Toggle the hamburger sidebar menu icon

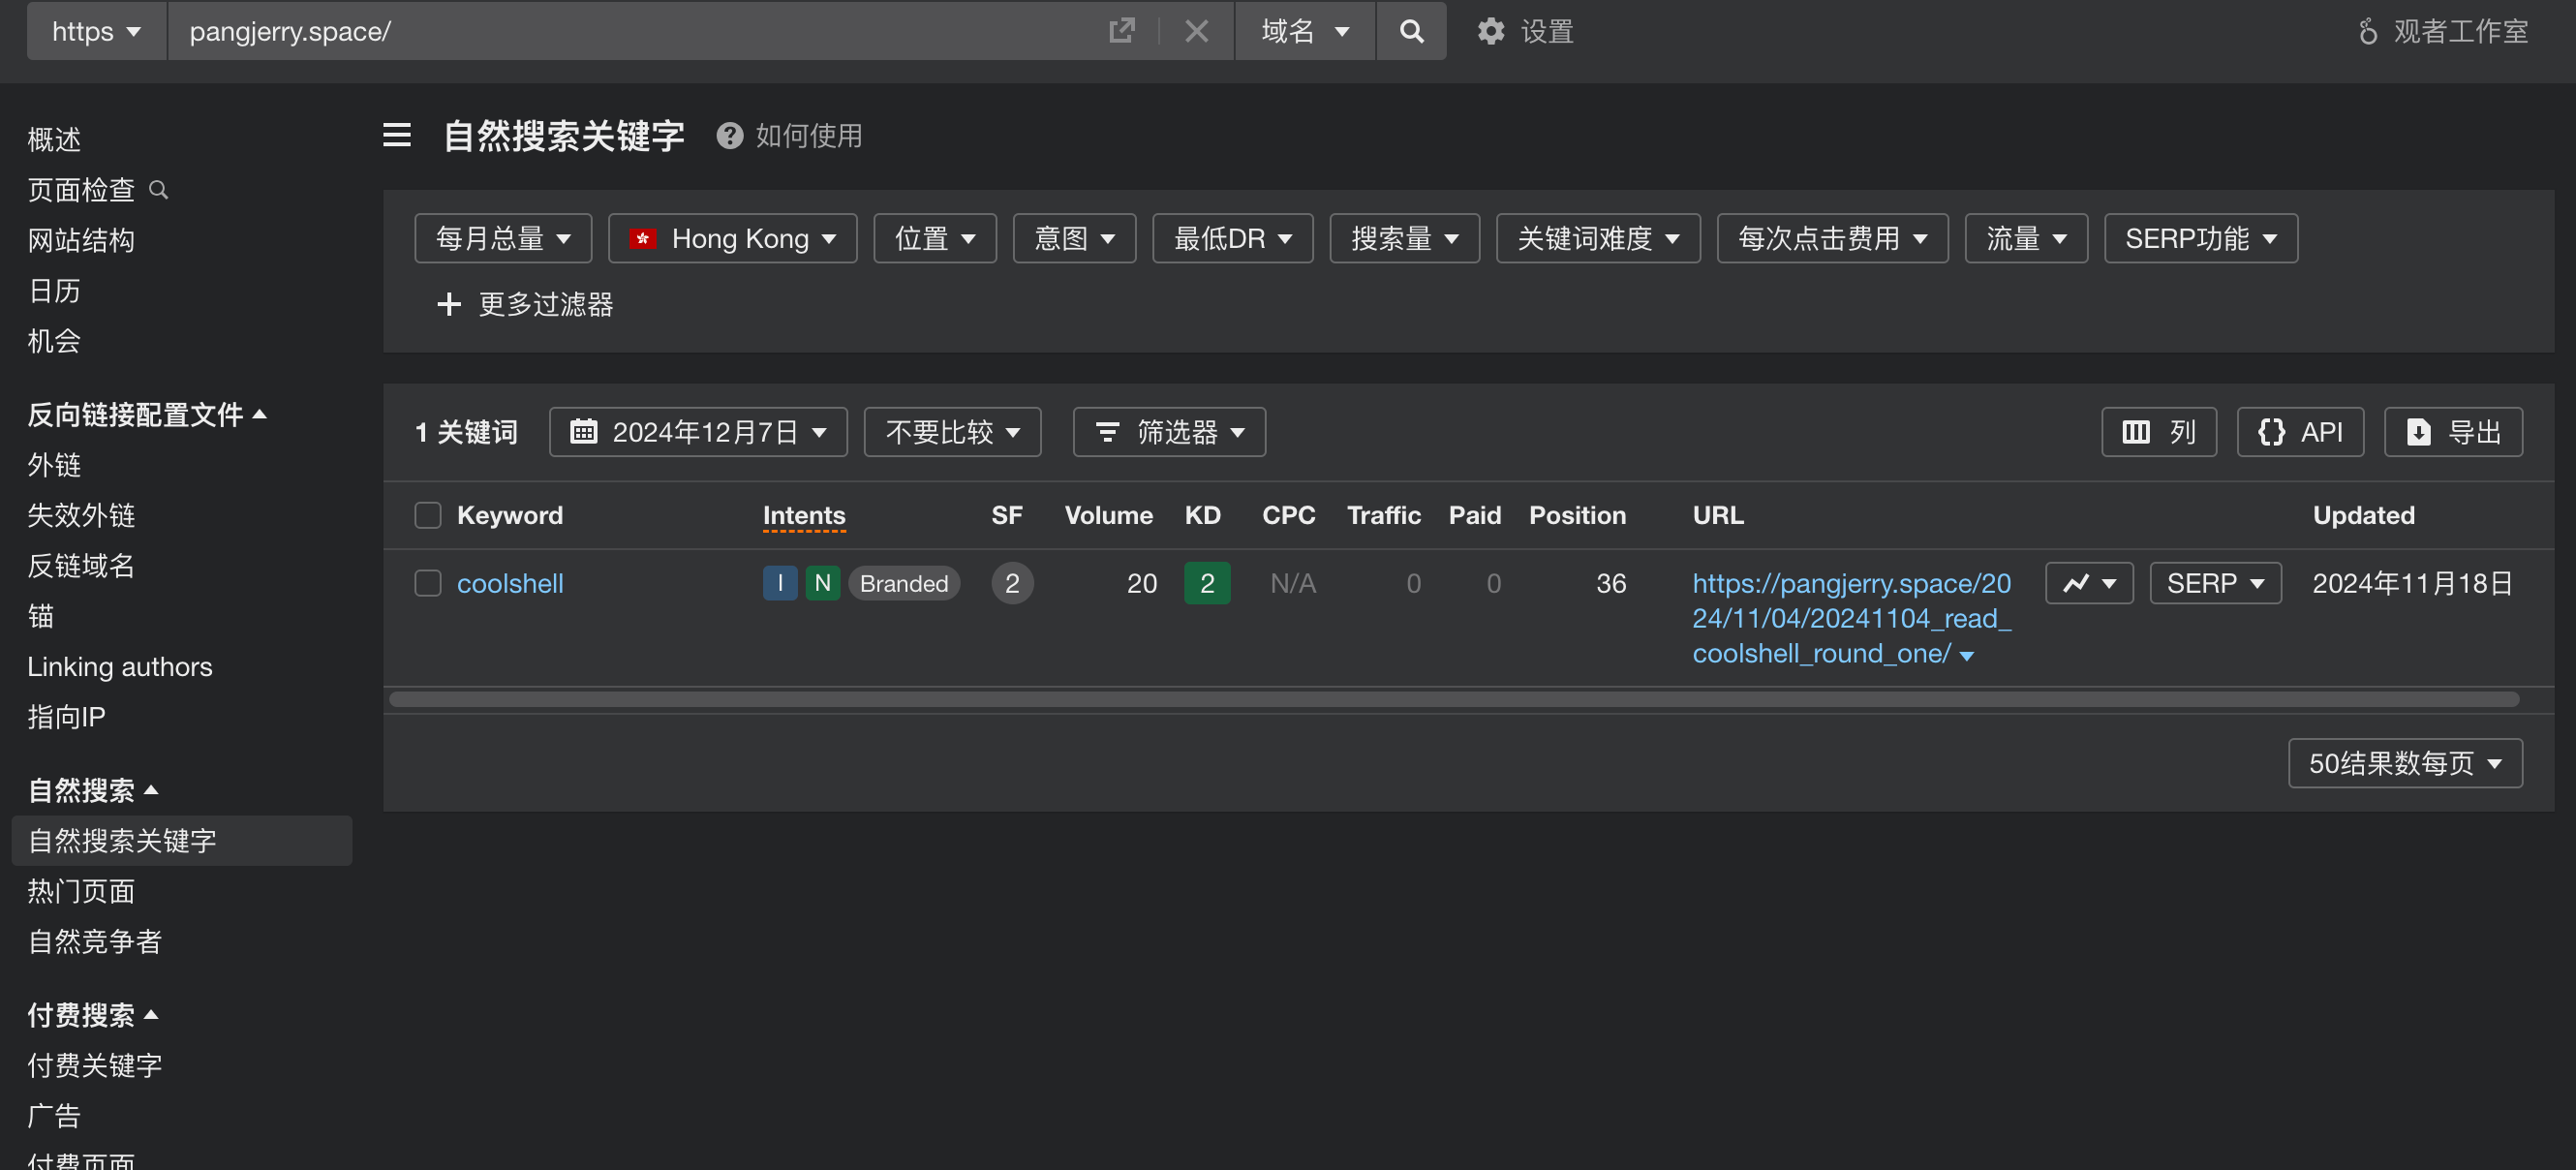(397, 135)
